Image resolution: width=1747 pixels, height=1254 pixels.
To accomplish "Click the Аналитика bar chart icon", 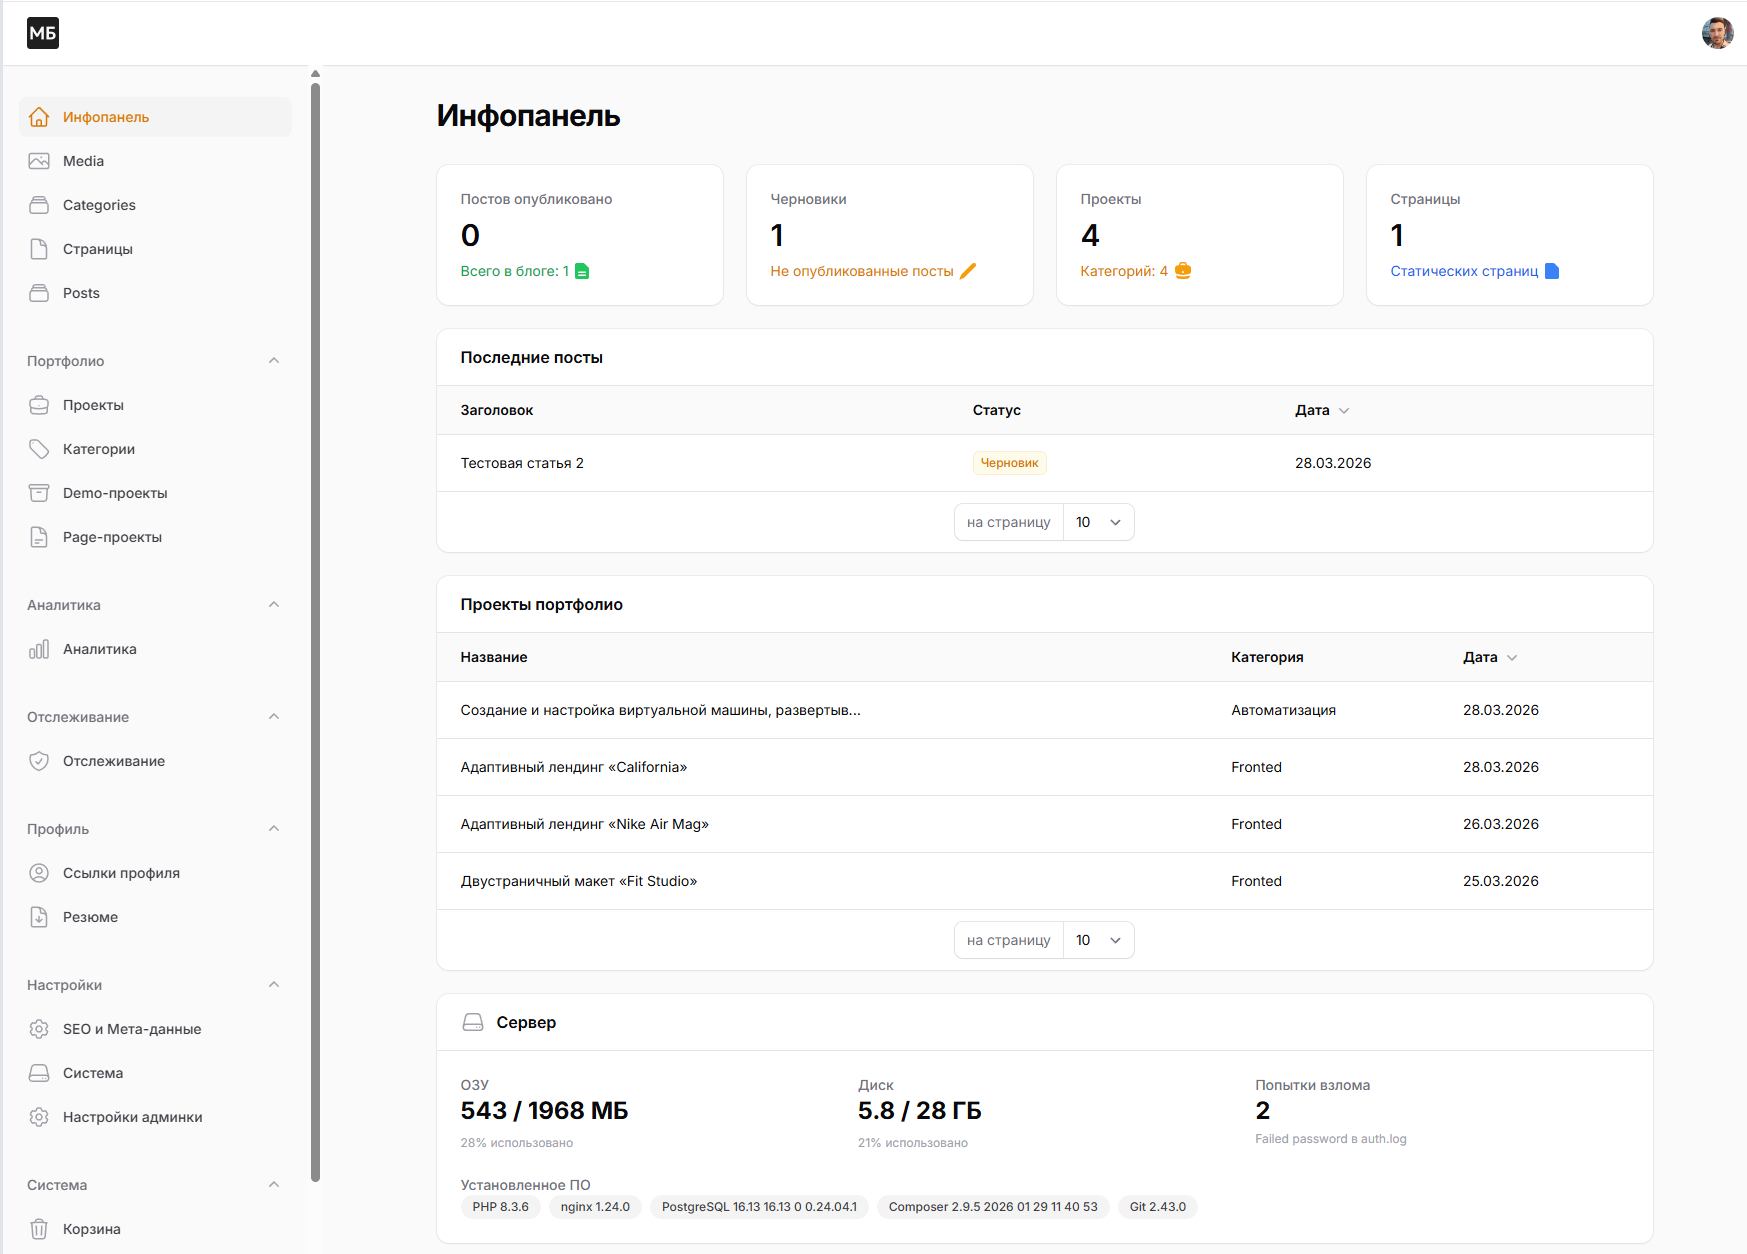I will (x=39, y=649).
